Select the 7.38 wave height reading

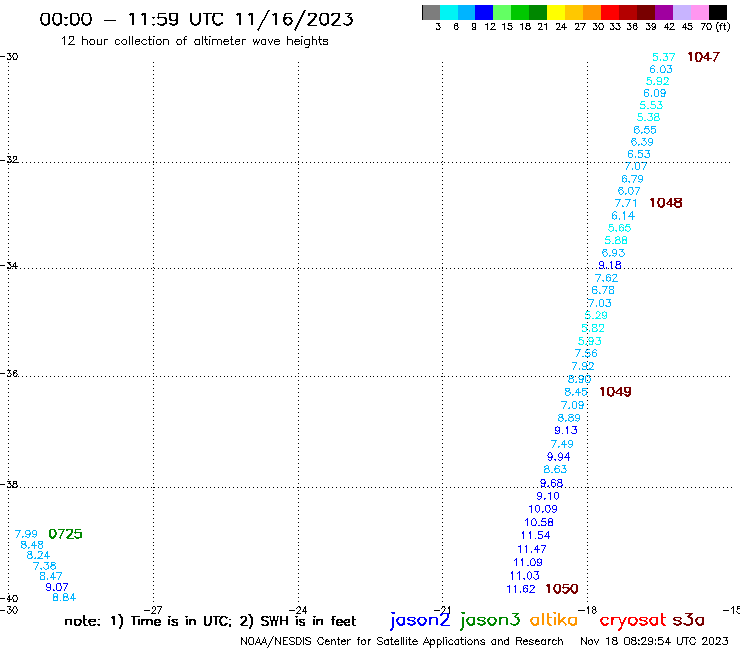(x=44, y=566)
